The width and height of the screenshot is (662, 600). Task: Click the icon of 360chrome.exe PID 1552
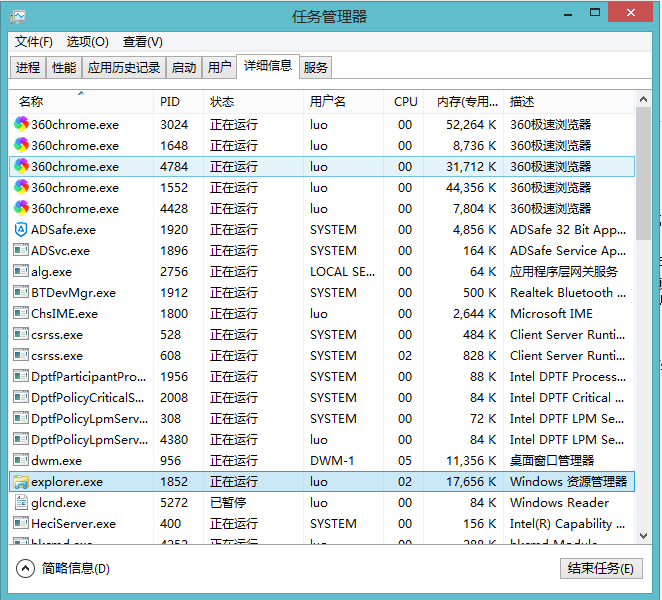21,187
